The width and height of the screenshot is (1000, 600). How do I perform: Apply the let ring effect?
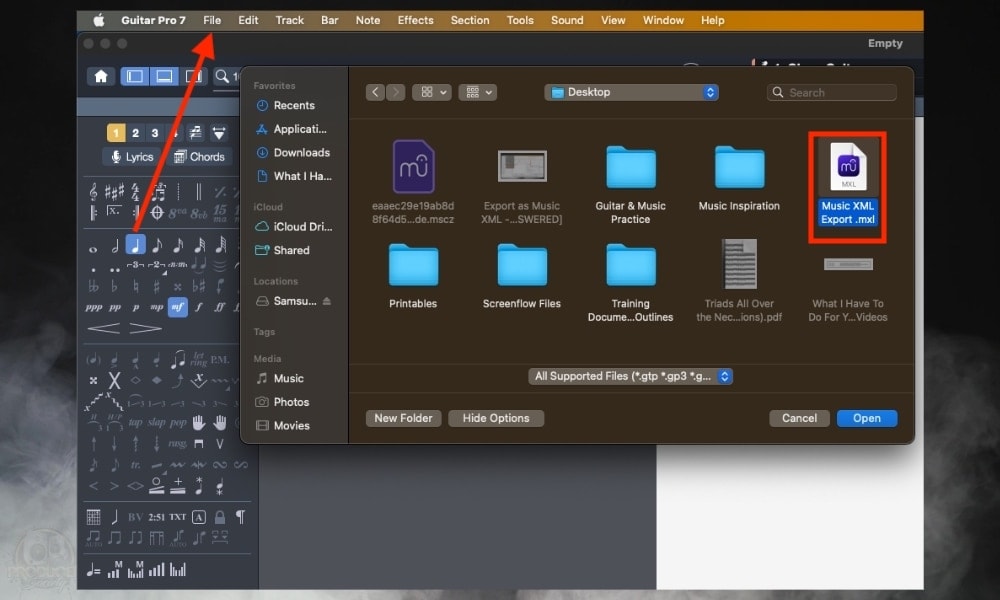coord(198,360)
